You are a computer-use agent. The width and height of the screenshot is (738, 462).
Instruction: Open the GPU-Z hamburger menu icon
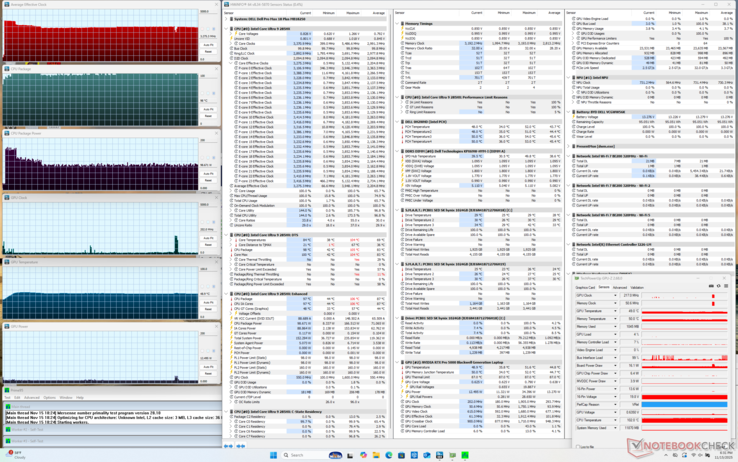725,287
